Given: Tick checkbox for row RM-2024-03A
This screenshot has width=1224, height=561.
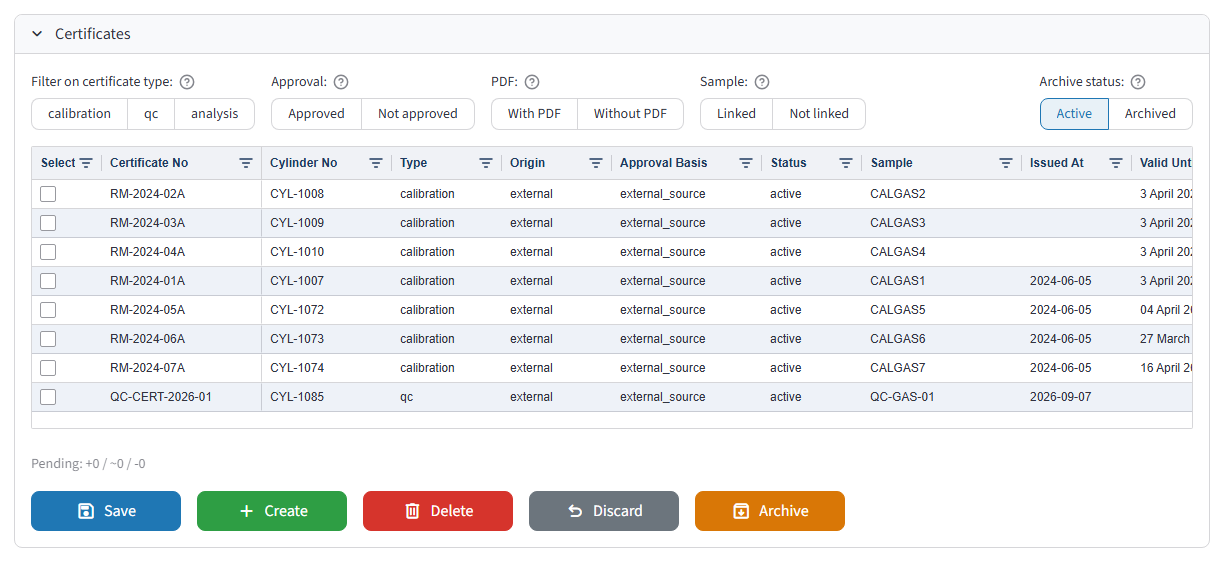Looking at the screenshot, I should click(x=48, y=223).
